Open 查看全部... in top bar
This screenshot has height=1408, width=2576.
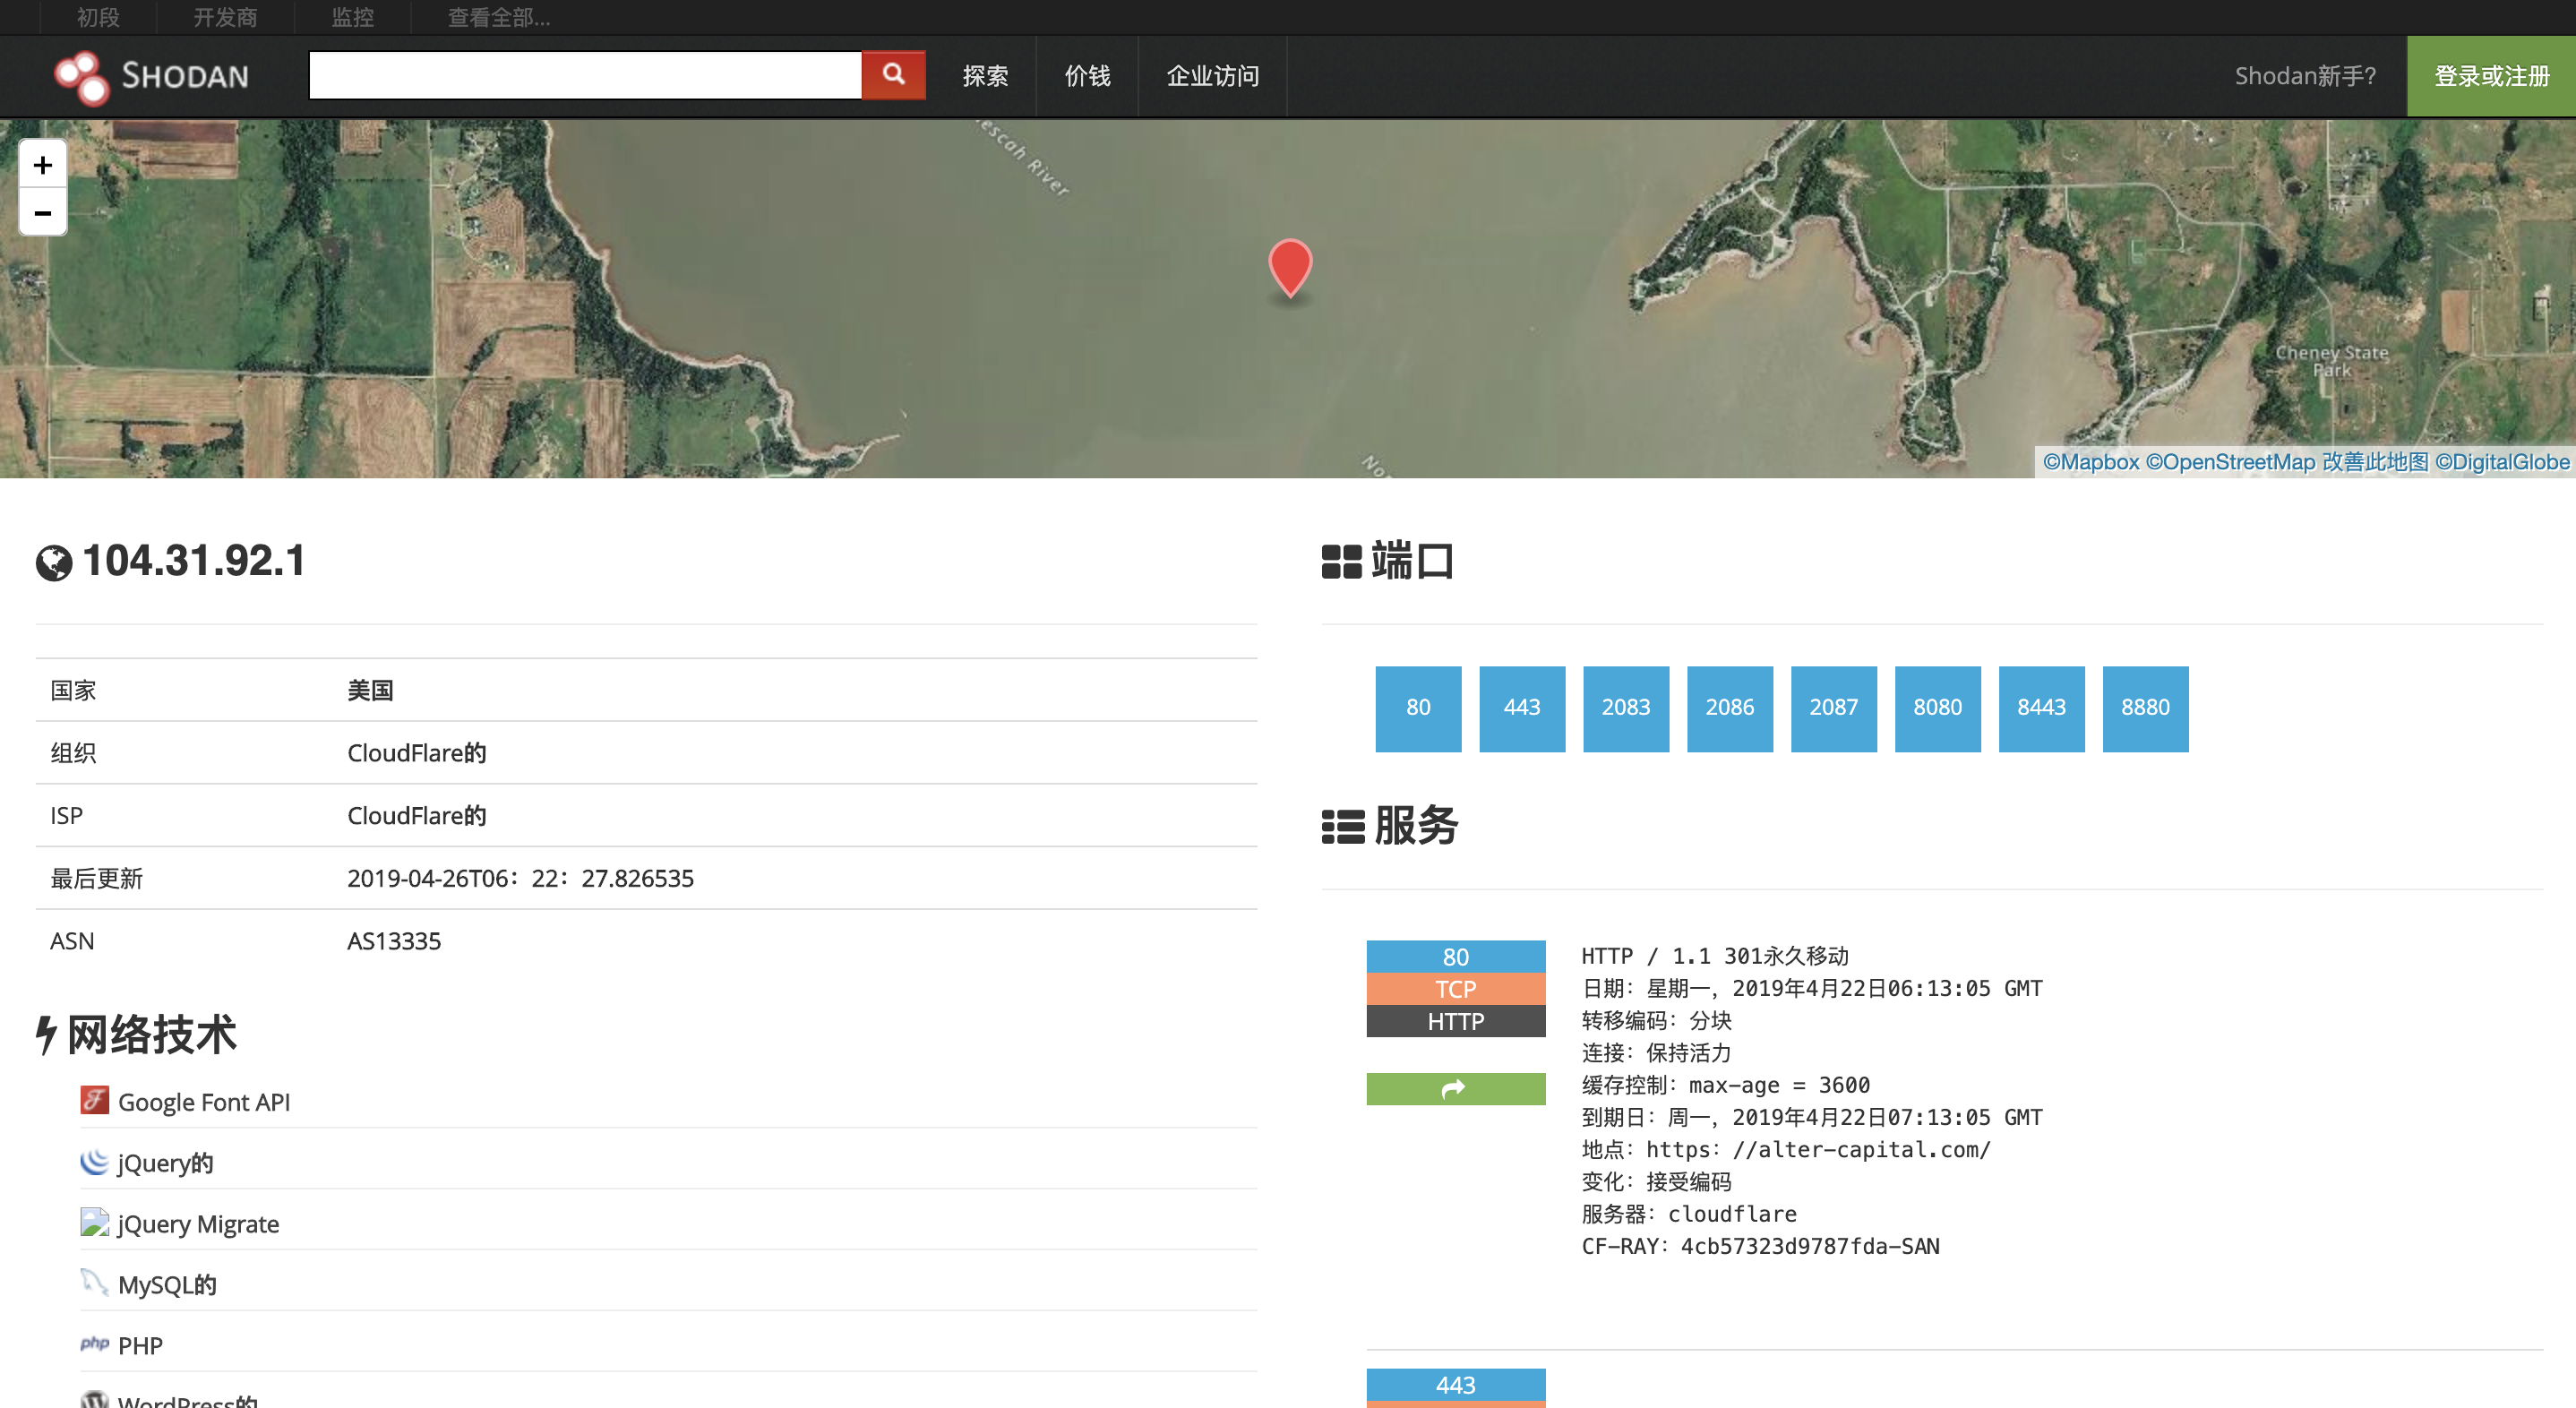click(x=498, y=17)
